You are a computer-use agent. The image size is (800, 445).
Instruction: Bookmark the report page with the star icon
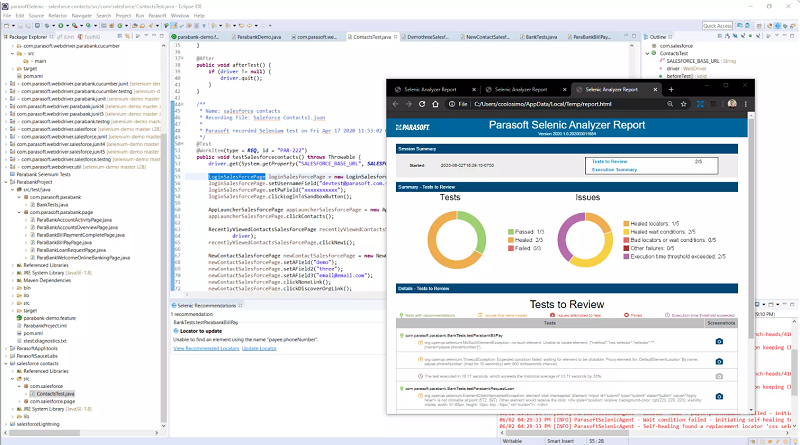(684, 104)
